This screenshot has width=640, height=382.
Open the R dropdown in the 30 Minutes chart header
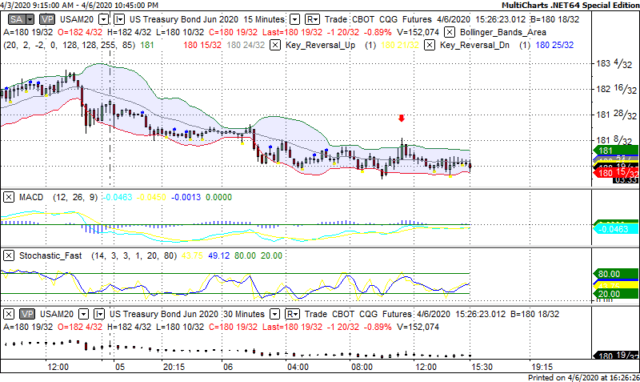292,314
